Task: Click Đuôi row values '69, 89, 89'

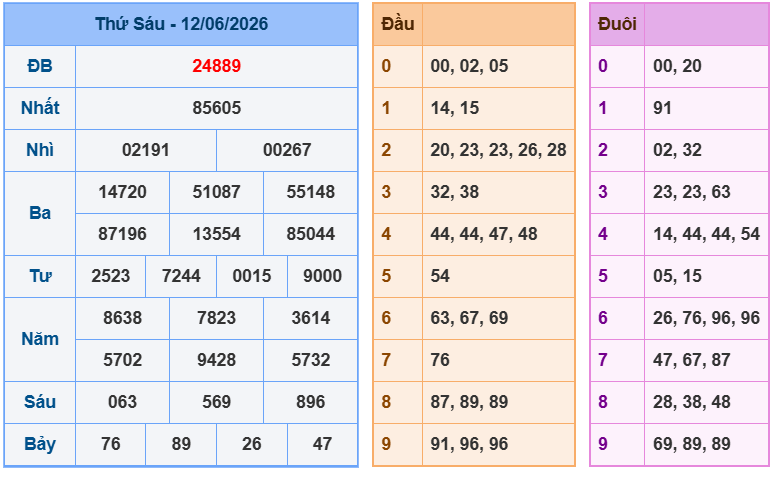Action: (x=692, y=444)
